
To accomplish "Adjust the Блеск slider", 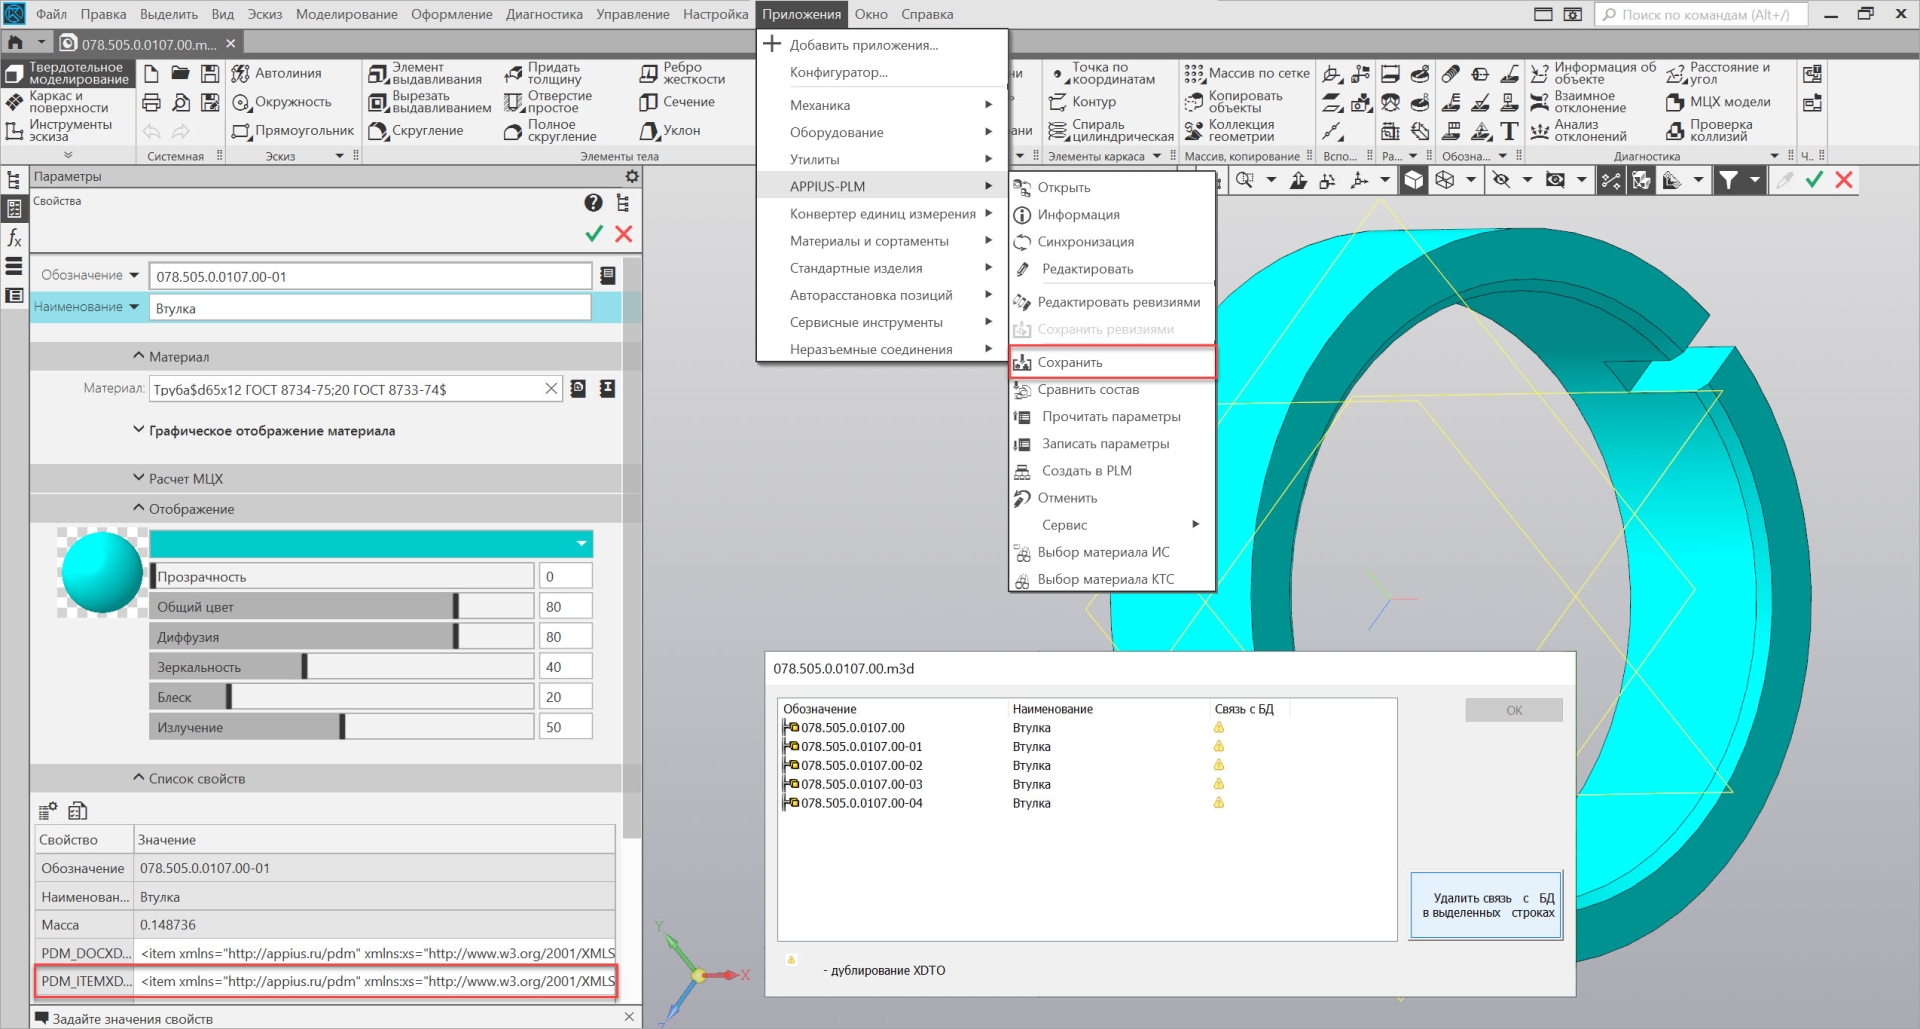I will click(342, 696).
